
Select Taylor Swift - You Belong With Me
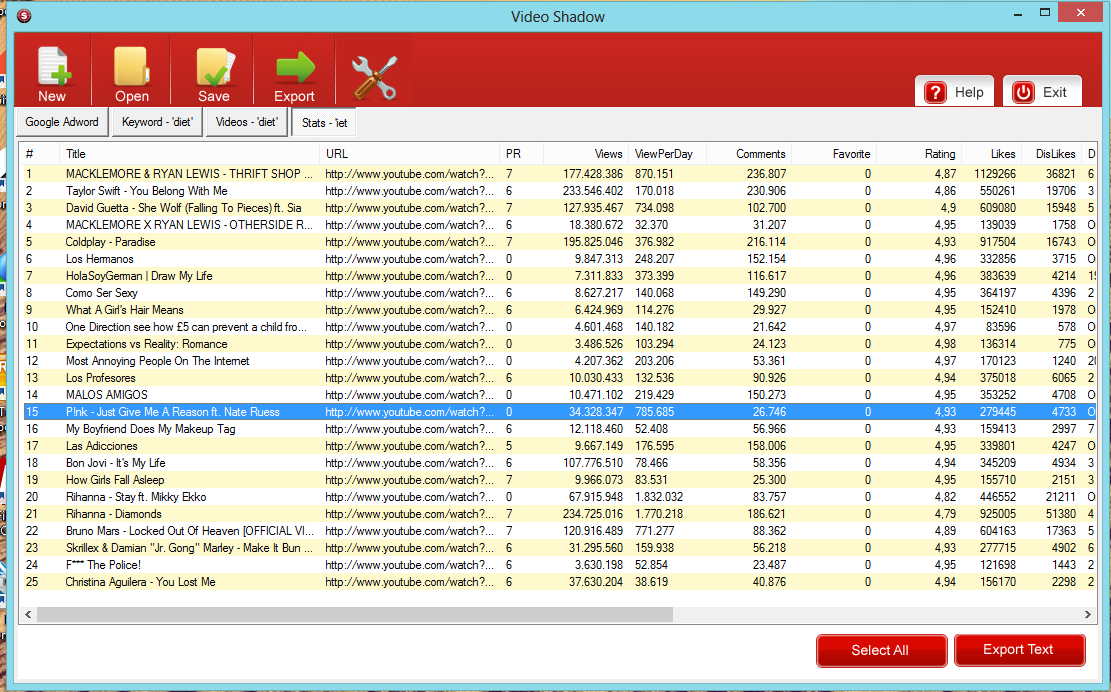coord(559,191)
